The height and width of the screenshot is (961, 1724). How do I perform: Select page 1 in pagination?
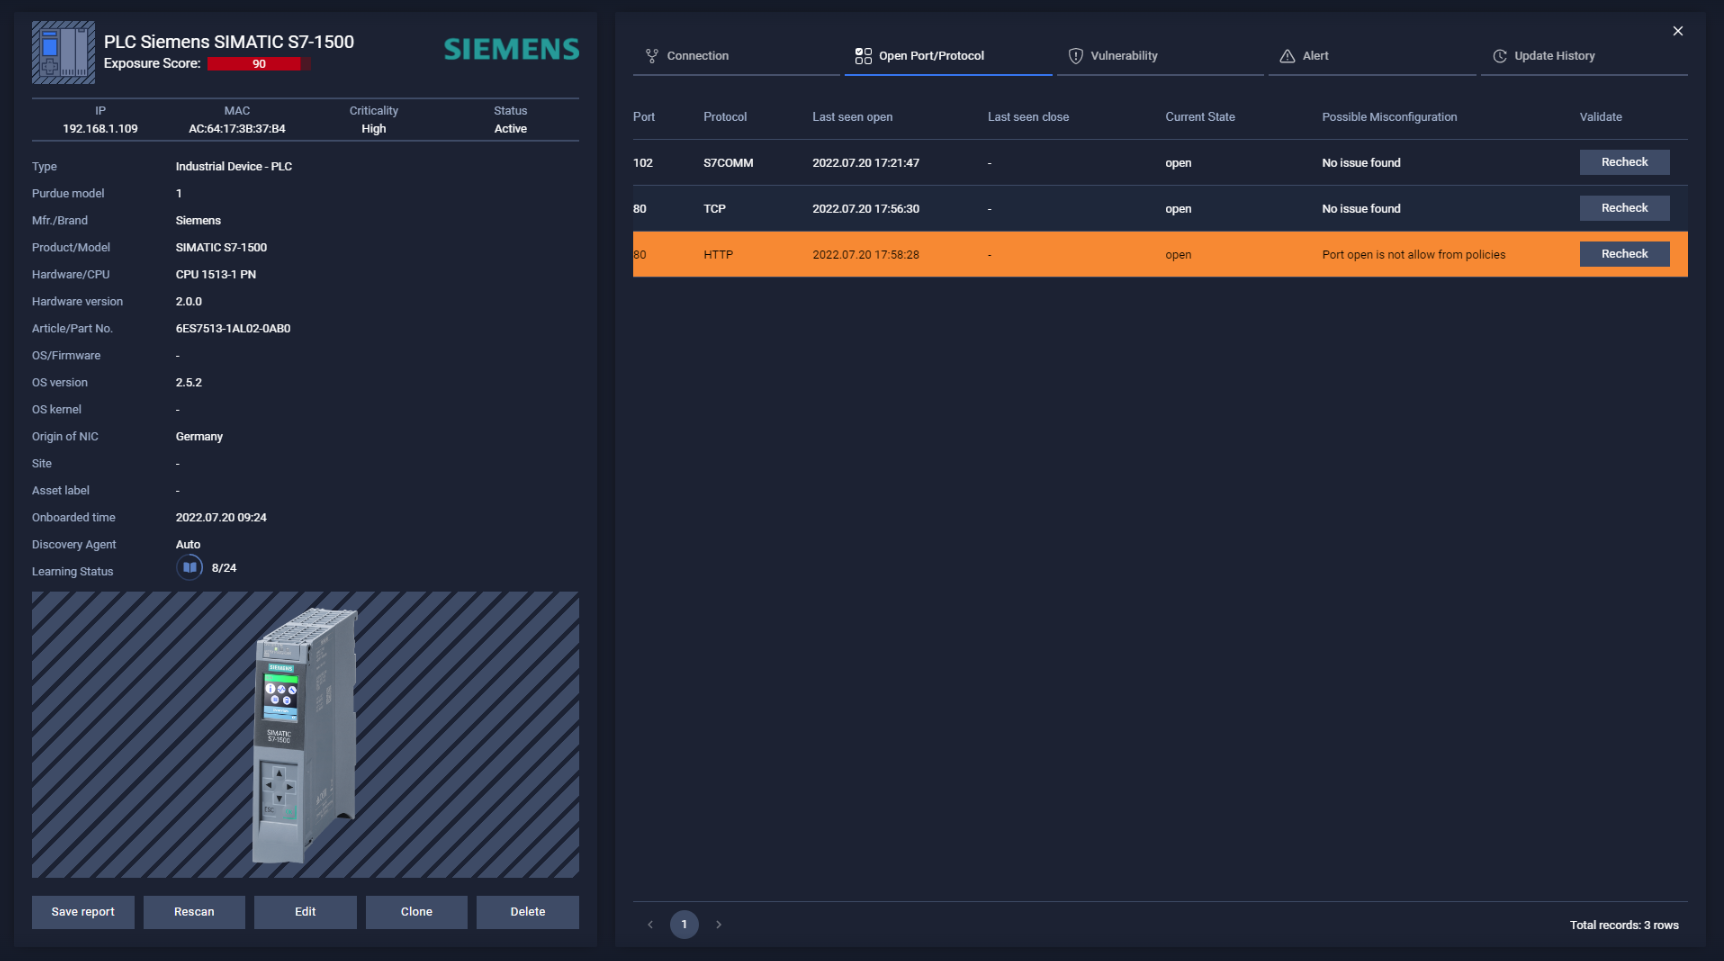pos(684,924)
